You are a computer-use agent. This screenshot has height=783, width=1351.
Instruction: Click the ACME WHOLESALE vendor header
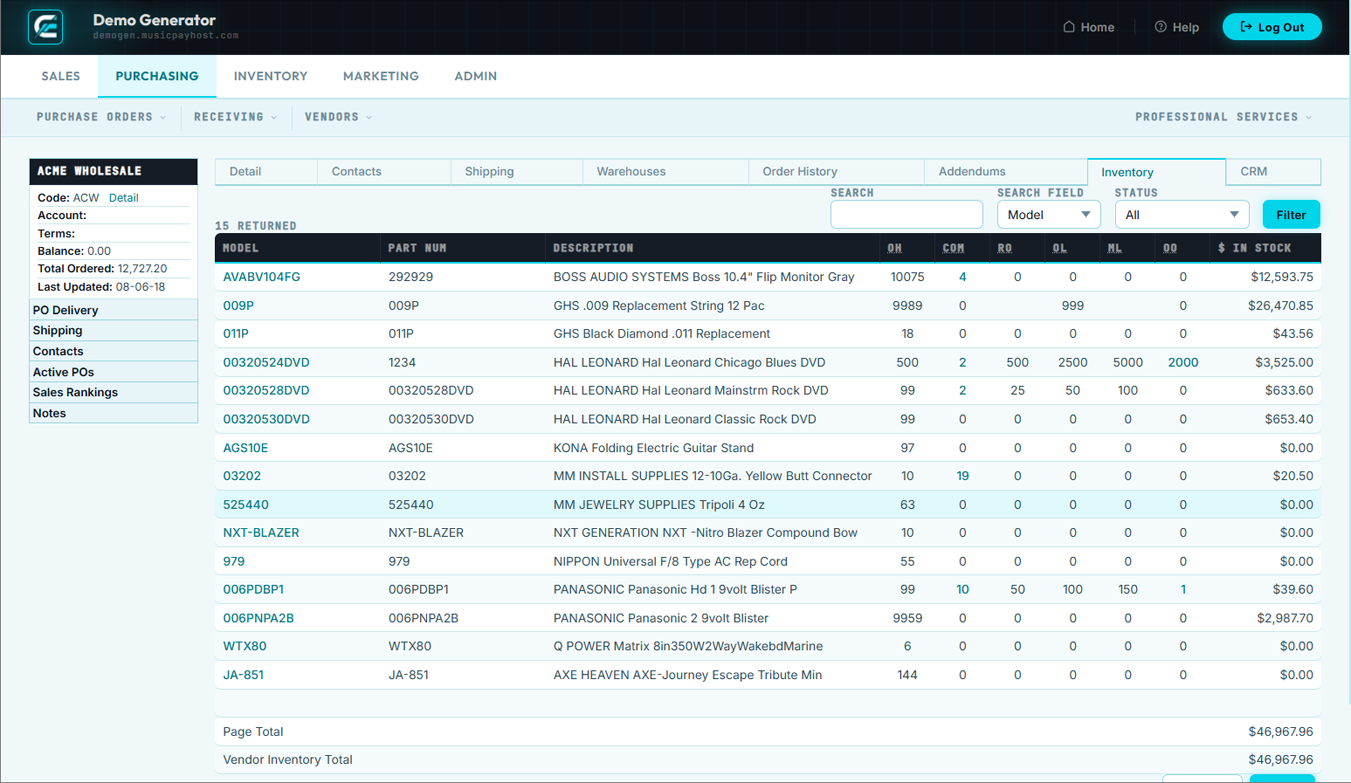click(114, 171)
